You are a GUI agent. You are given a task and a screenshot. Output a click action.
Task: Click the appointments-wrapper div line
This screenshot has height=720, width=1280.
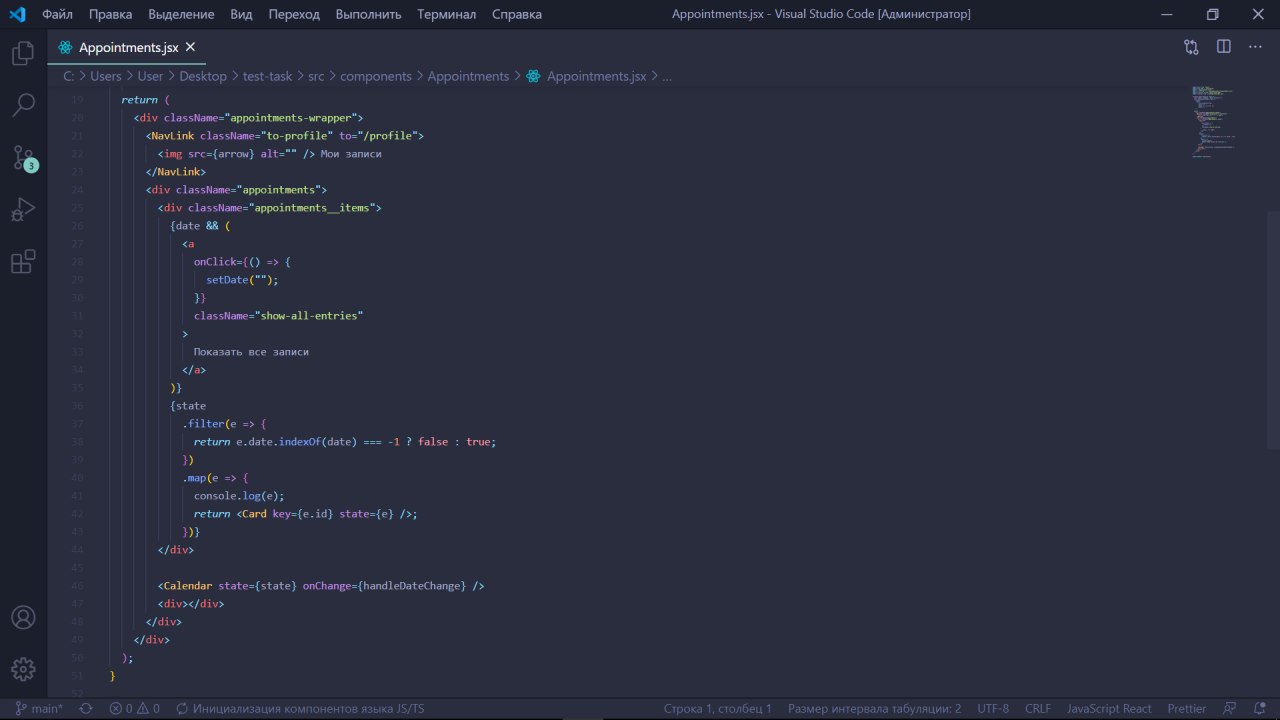pos(248,118)
